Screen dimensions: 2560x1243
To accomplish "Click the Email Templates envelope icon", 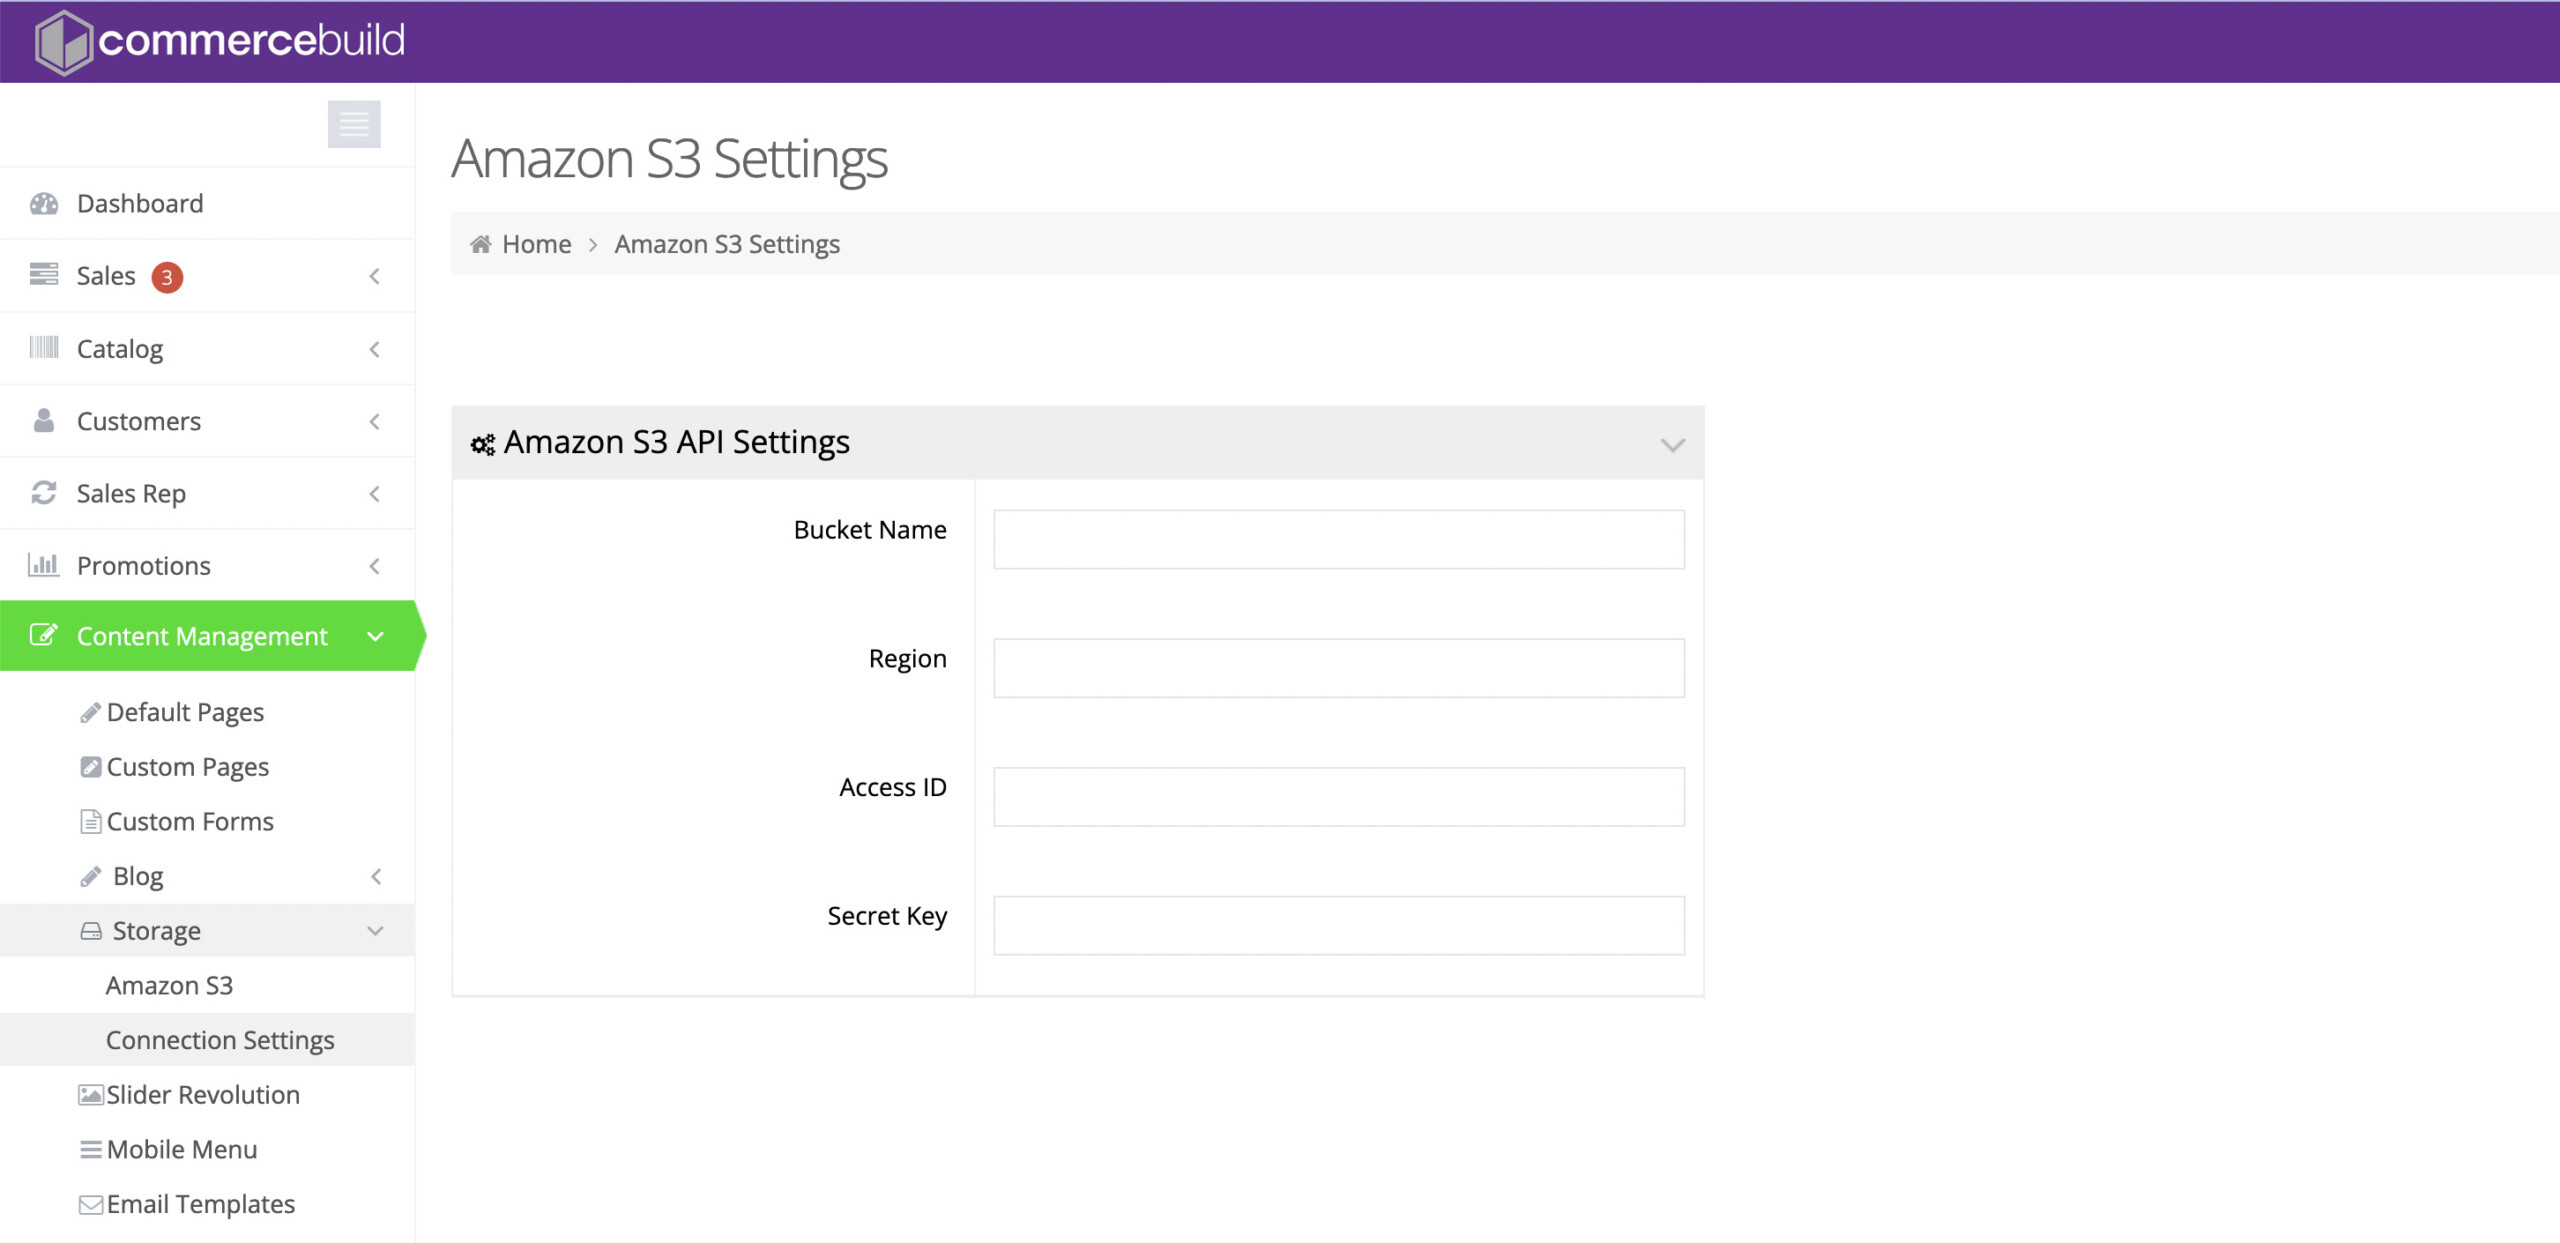I will (90, 1204).
